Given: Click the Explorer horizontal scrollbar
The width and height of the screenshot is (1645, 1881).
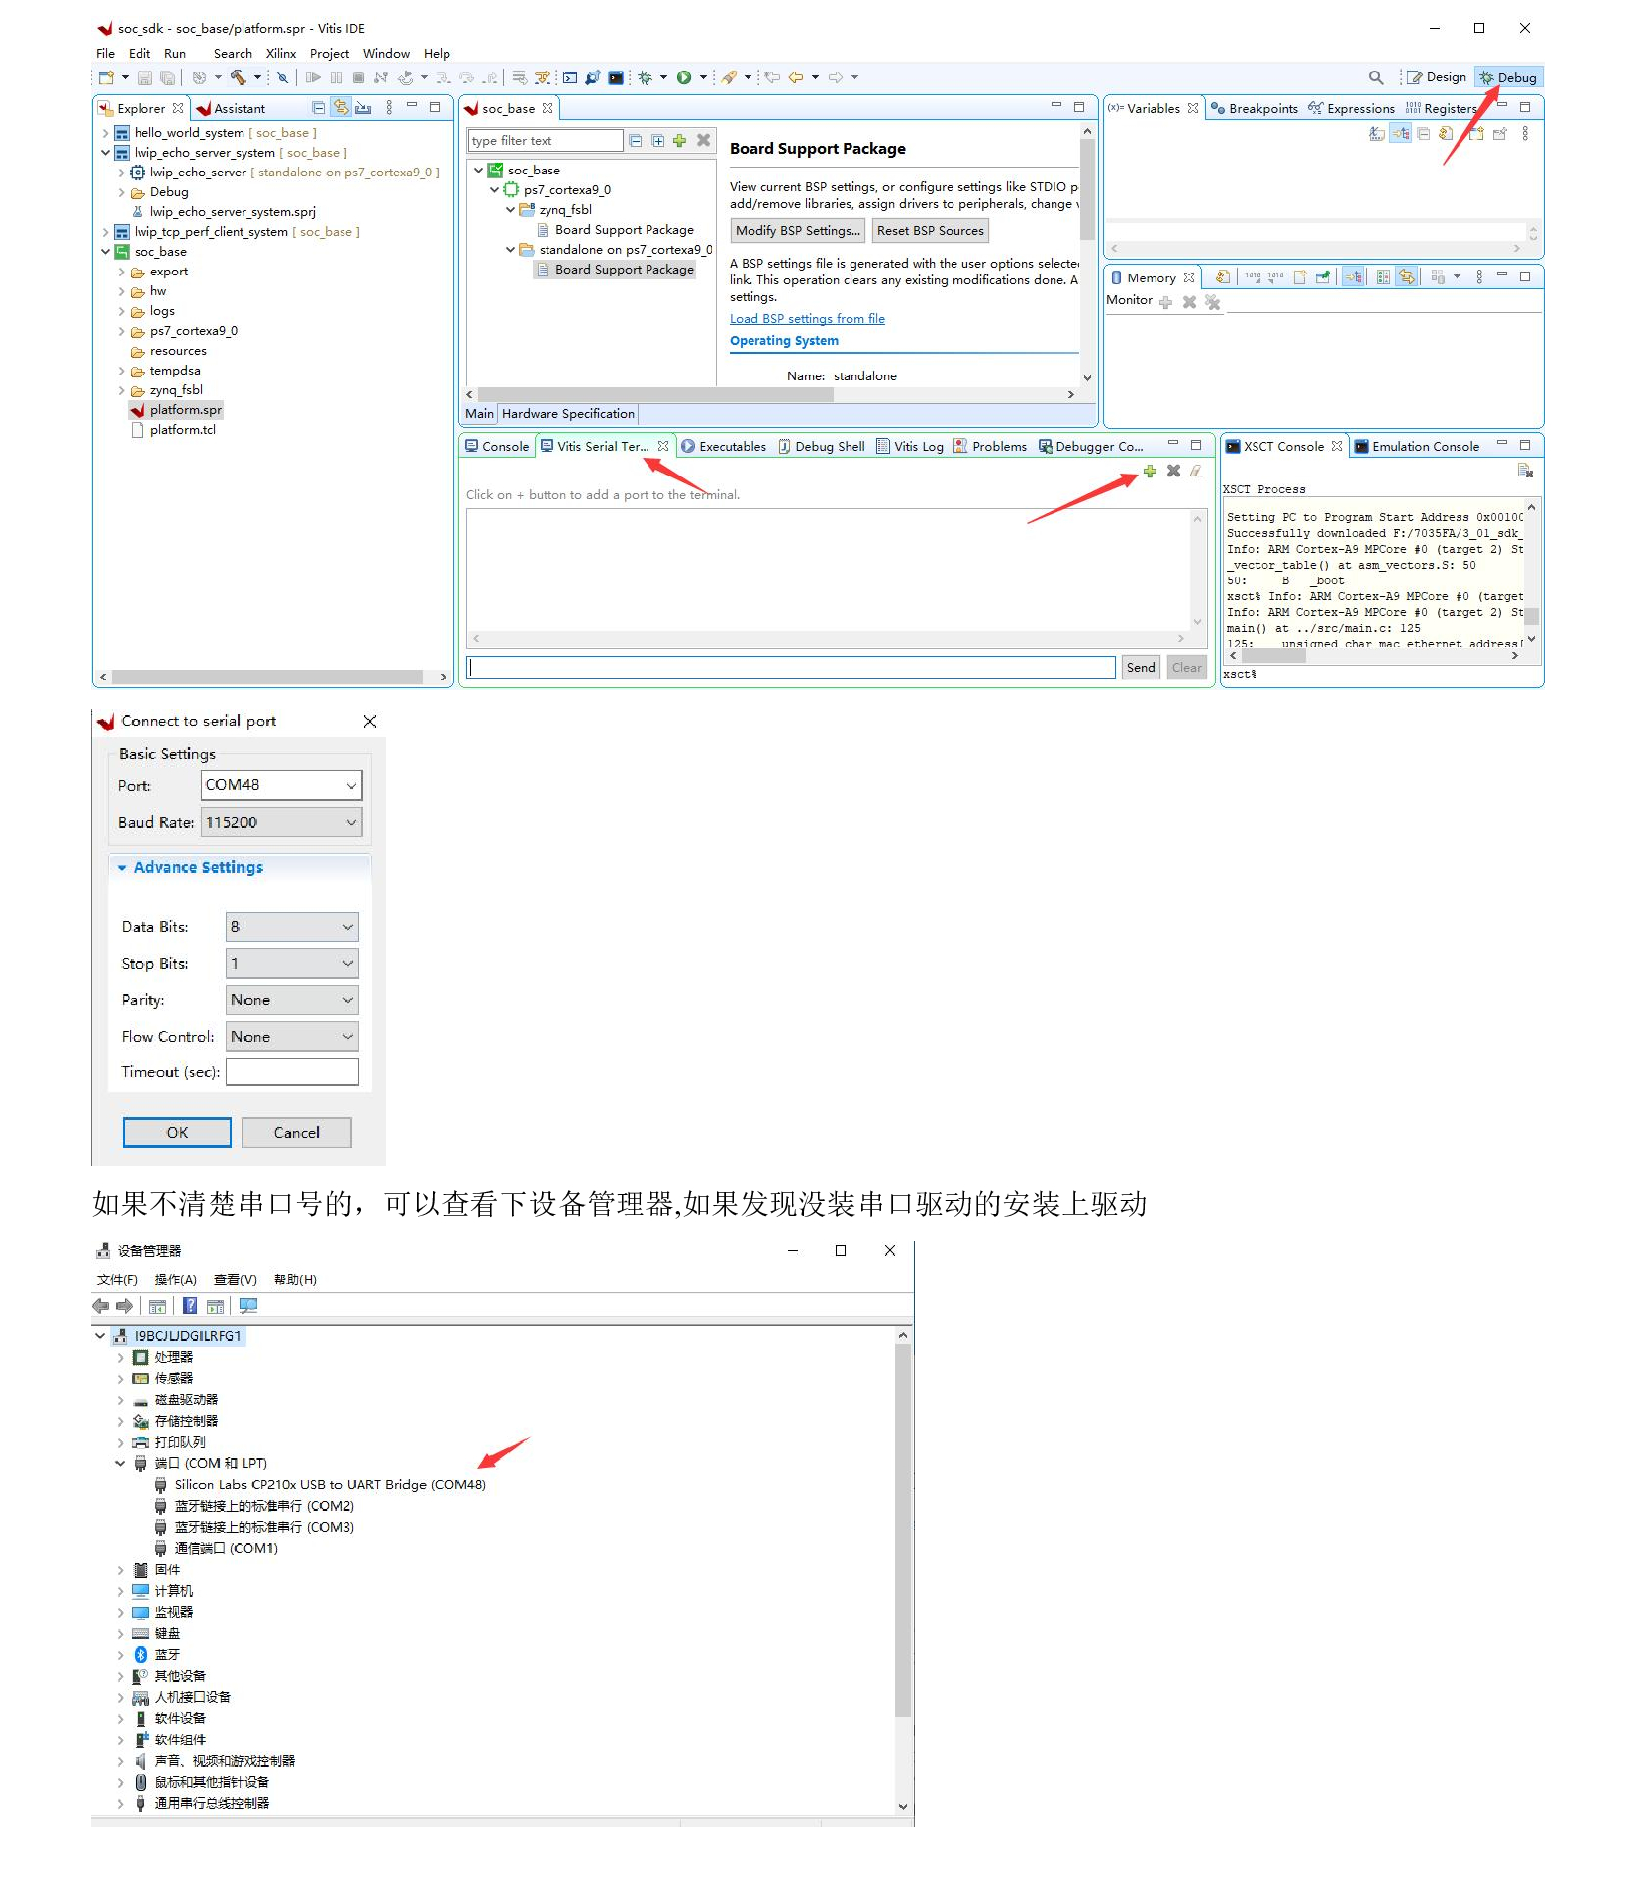Looking at the screenshot, I should click(x=267, y=677).
